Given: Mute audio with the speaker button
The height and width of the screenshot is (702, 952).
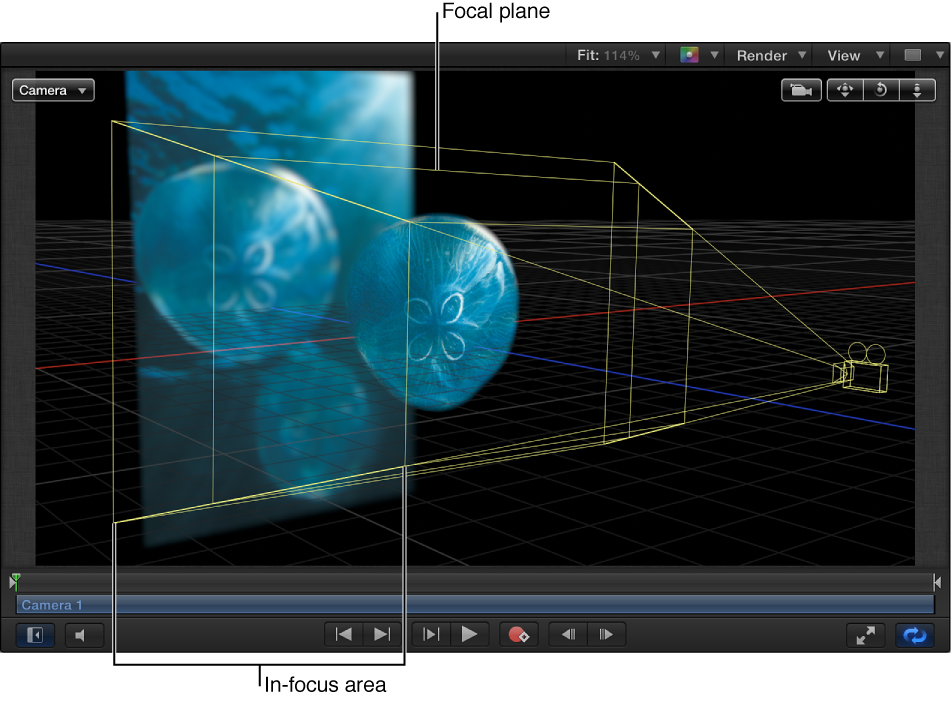Looking at the screenshot, I should pyautogui.click(x=83, y=634).
